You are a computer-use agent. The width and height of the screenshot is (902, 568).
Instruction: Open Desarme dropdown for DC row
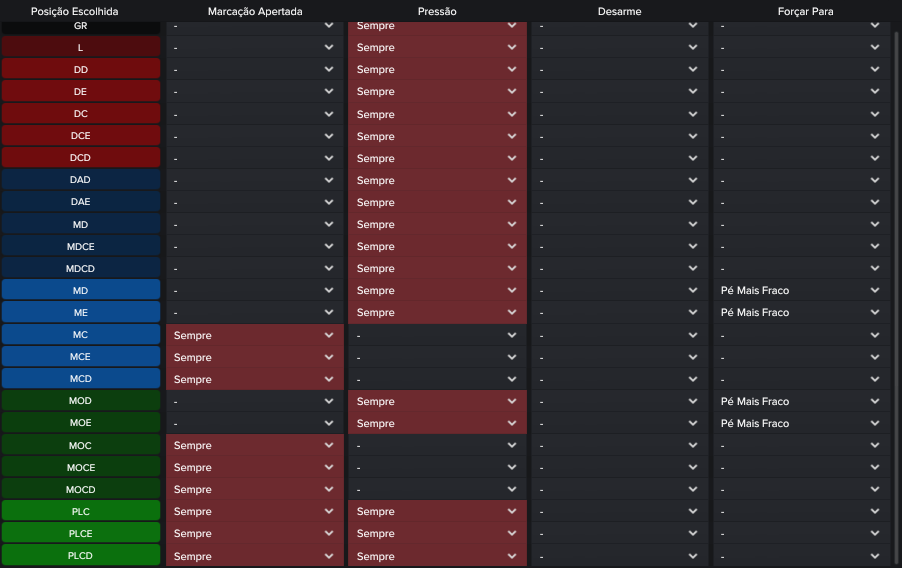tap(618, 114)
